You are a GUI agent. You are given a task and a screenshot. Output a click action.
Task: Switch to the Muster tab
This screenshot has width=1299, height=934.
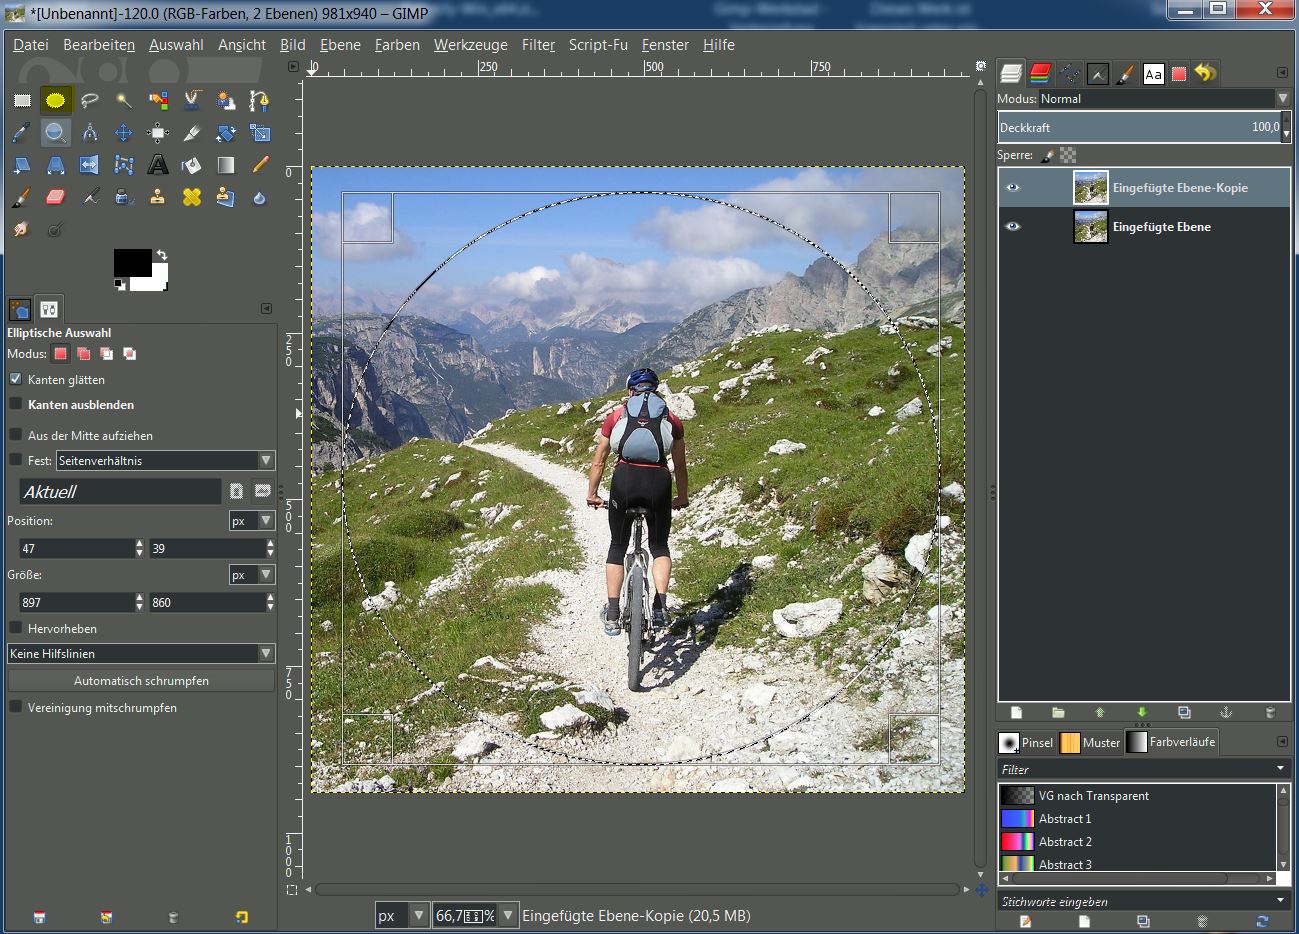(1090, 742)
